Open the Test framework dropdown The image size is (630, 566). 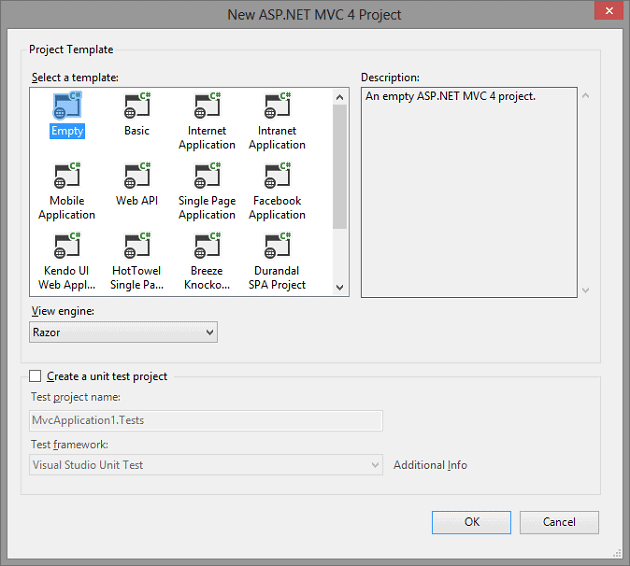(x=206, y=465)
